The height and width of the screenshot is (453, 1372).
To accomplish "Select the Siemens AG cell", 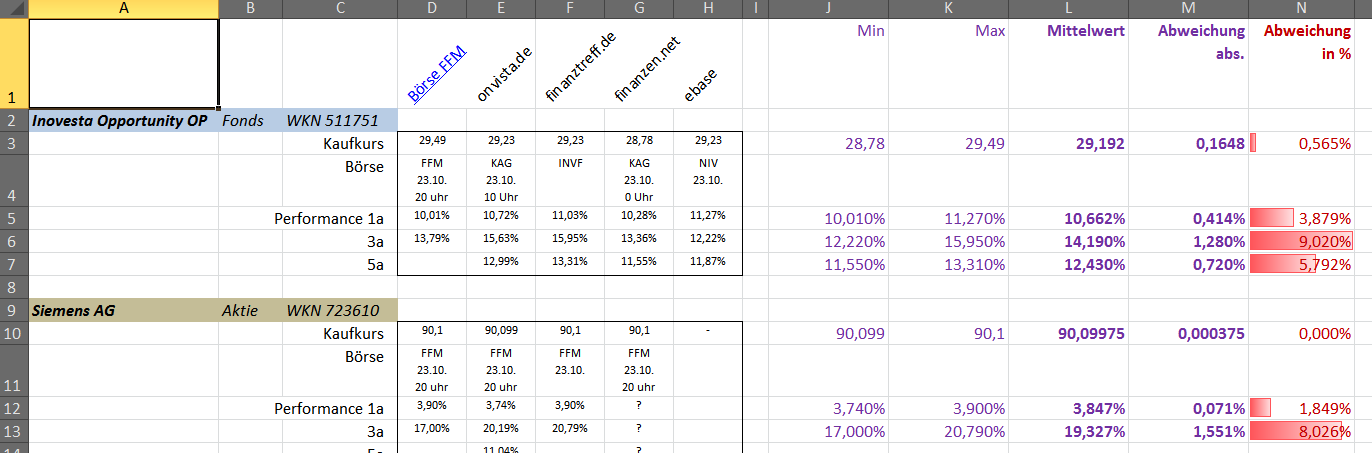I will (122, 311).
